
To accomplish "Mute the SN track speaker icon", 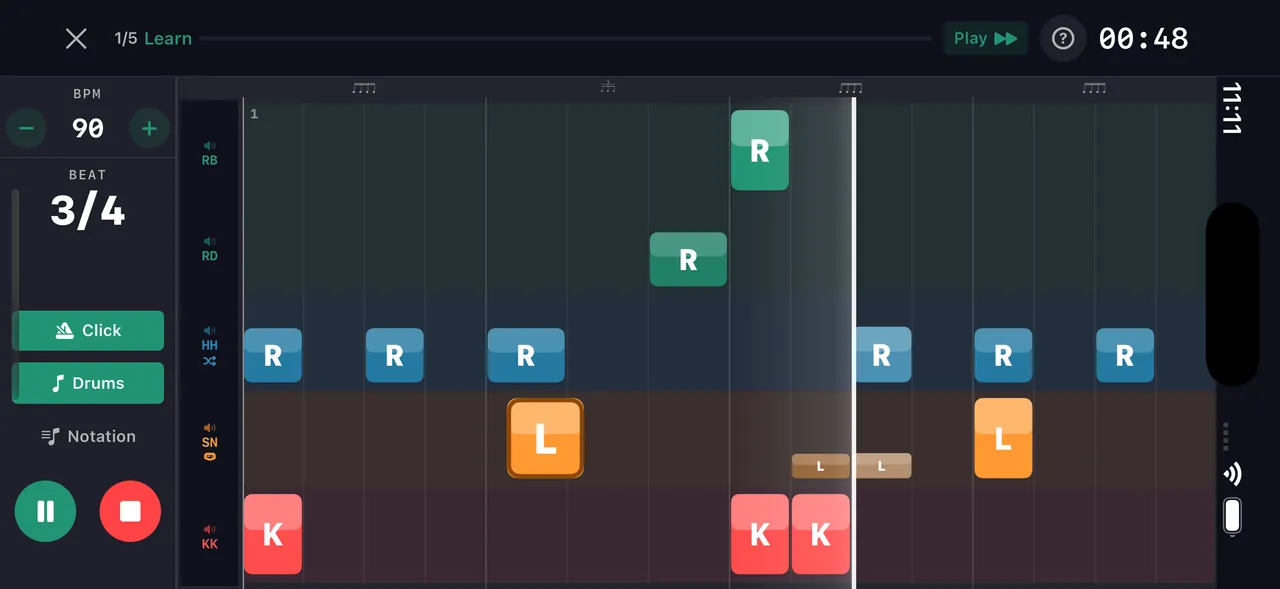I will (210, 427).
